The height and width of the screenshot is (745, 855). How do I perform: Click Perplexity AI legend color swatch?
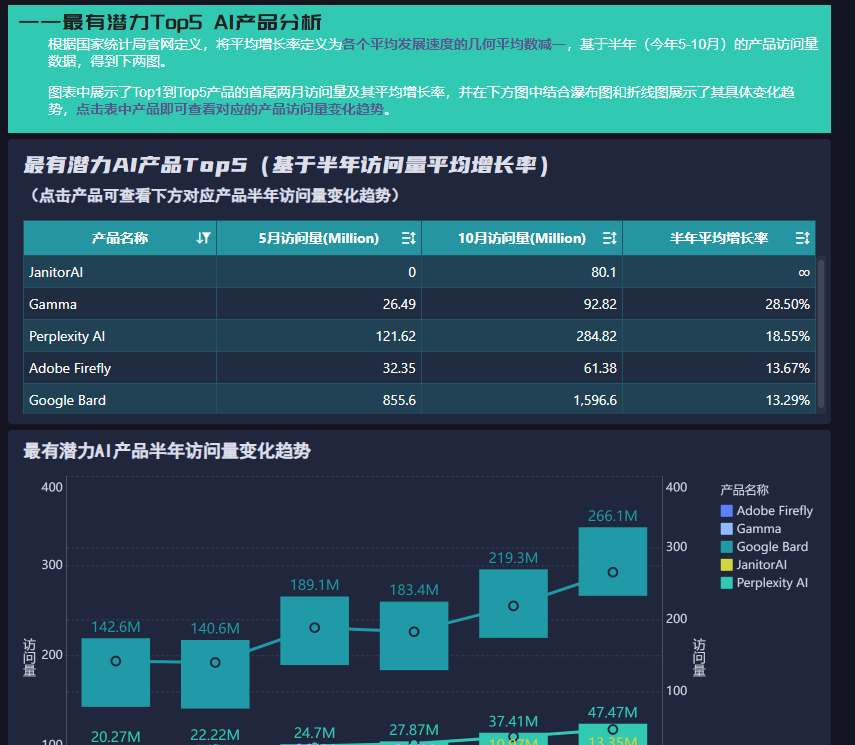tap(726, 582)
